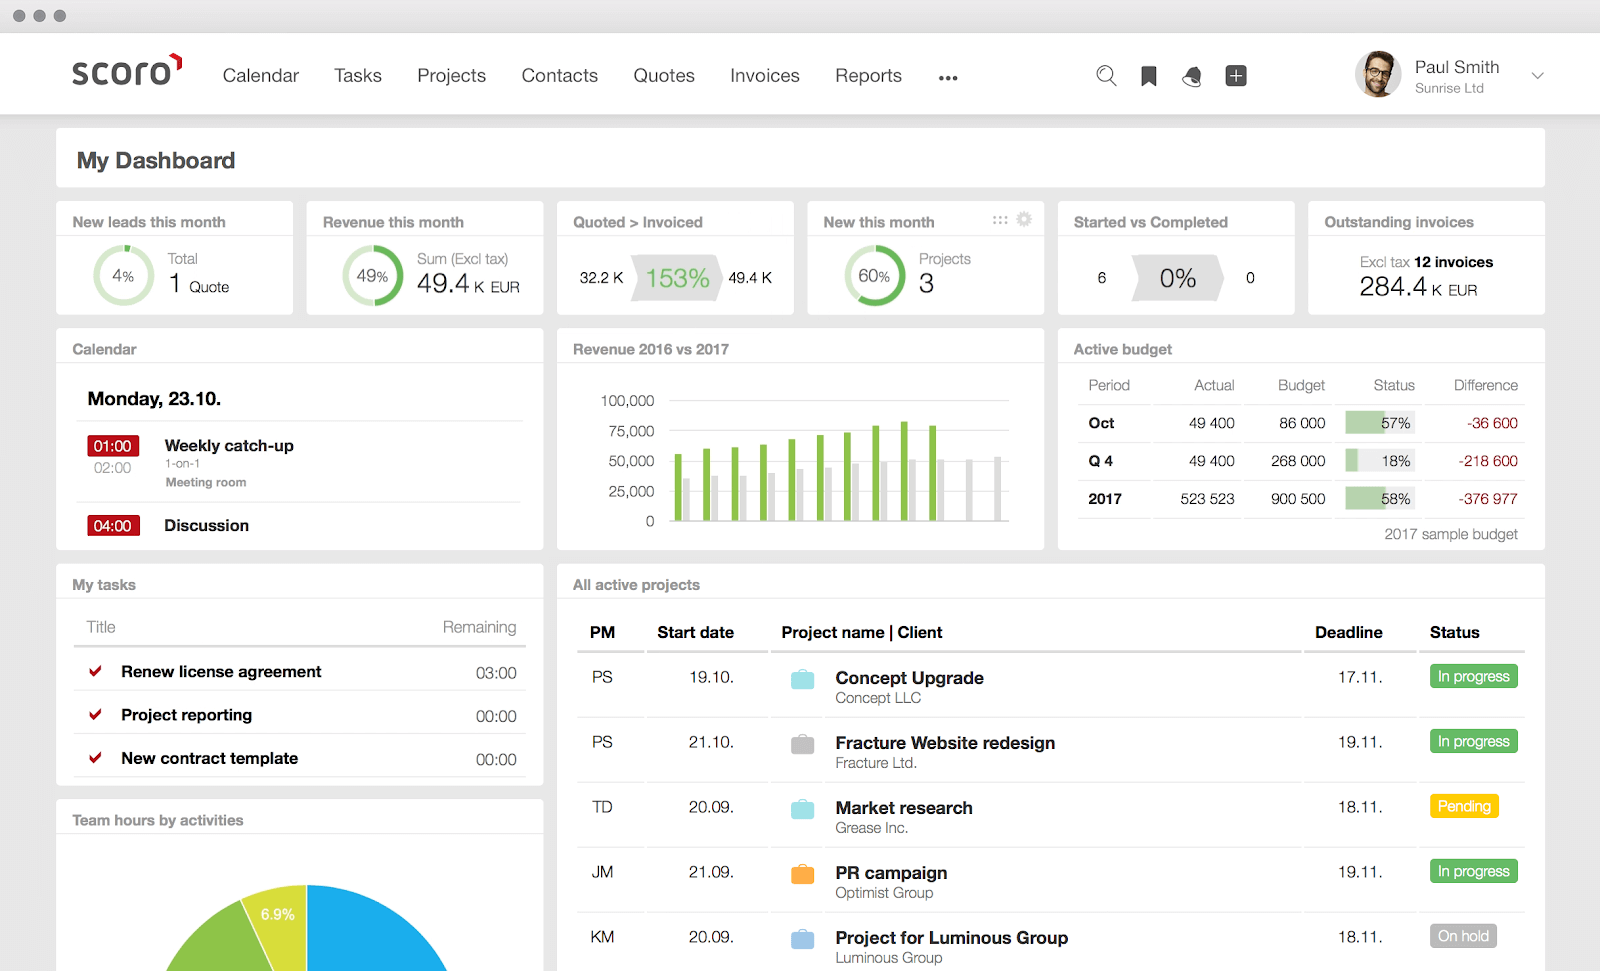The image size is (1600, 971).
Task: Open the Fracture Website redesign project
Action: (x=944, y=742)
